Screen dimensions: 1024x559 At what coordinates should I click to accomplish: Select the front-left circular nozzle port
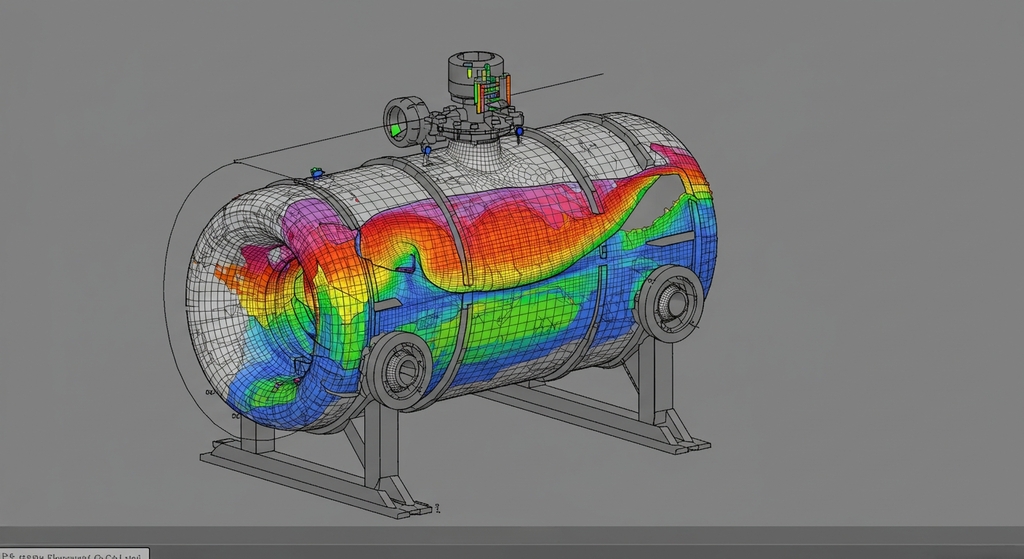pos(399,368)
